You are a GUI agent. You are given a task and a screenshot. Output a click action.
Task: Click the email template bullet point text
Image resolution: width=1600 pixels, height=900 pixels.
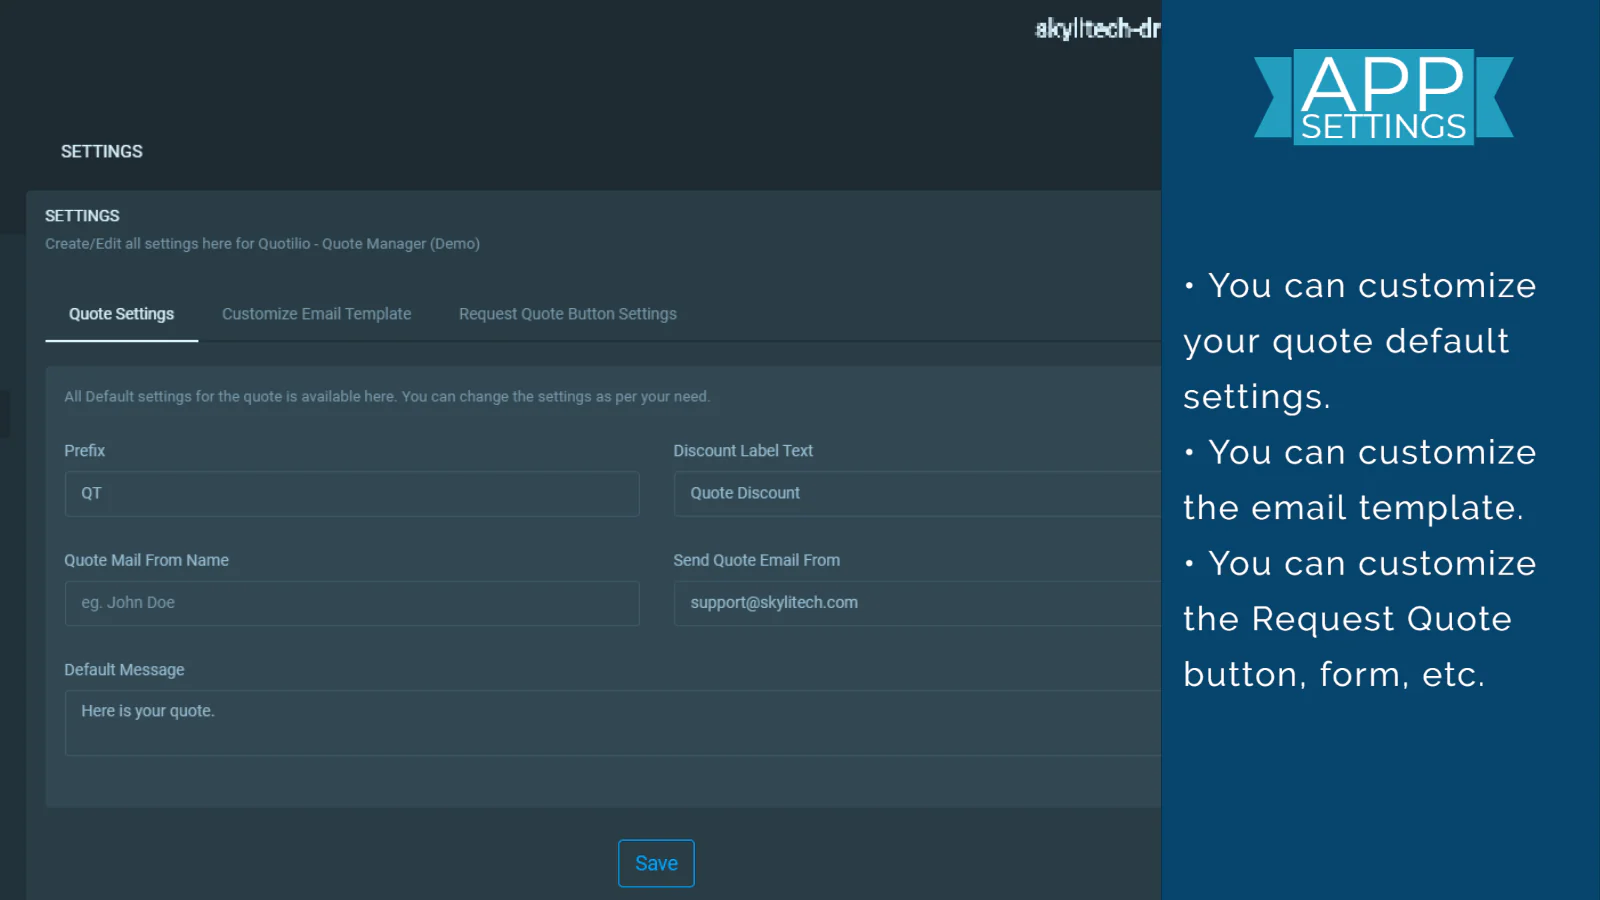1360,480
